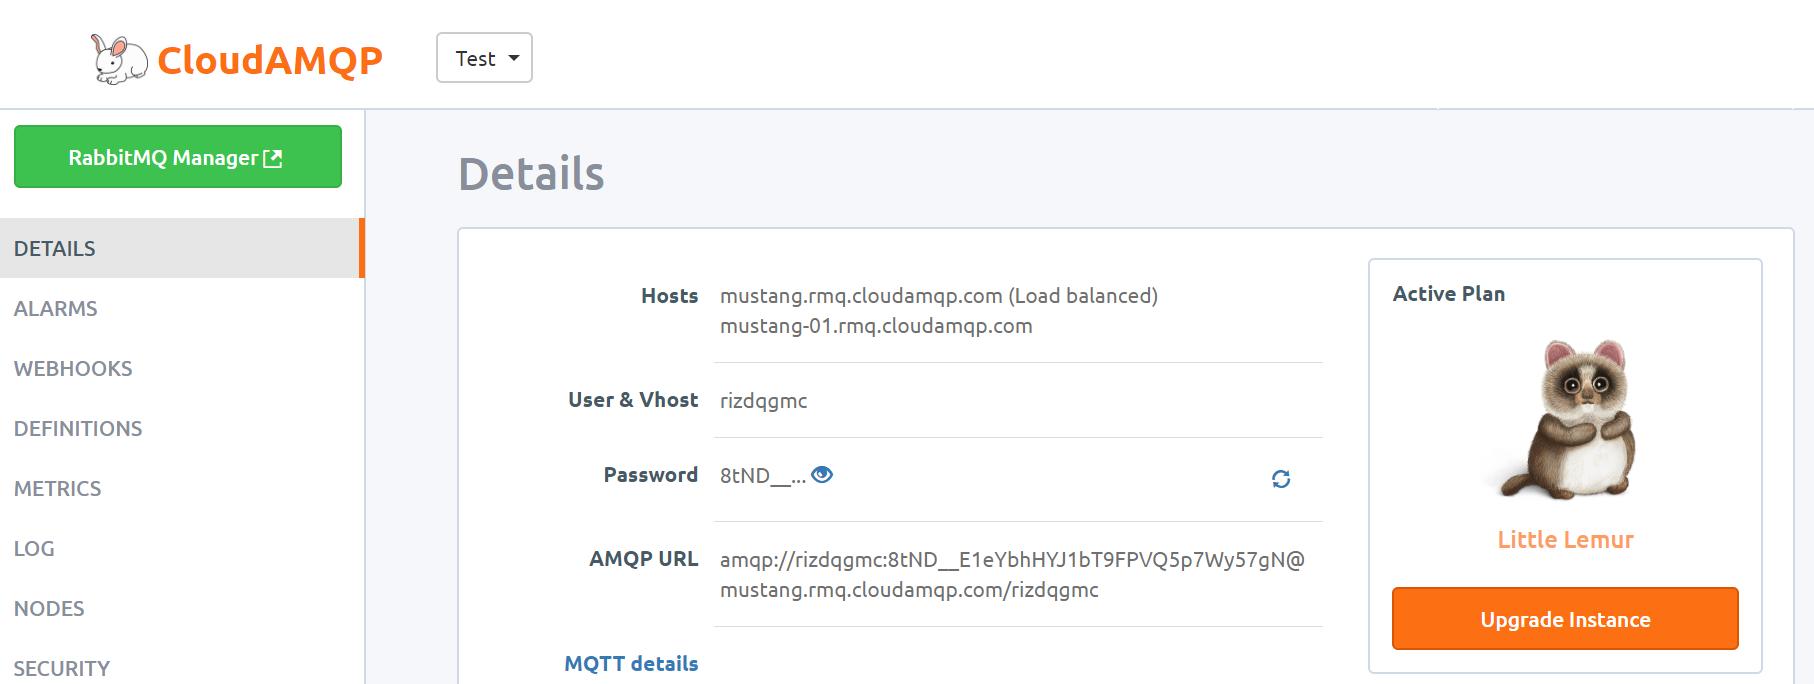The width and height of the screenshot is (1814, 684).
Task: Reveal the password with the eye icon
Action: pyautogui.click(x=822, y=475)
